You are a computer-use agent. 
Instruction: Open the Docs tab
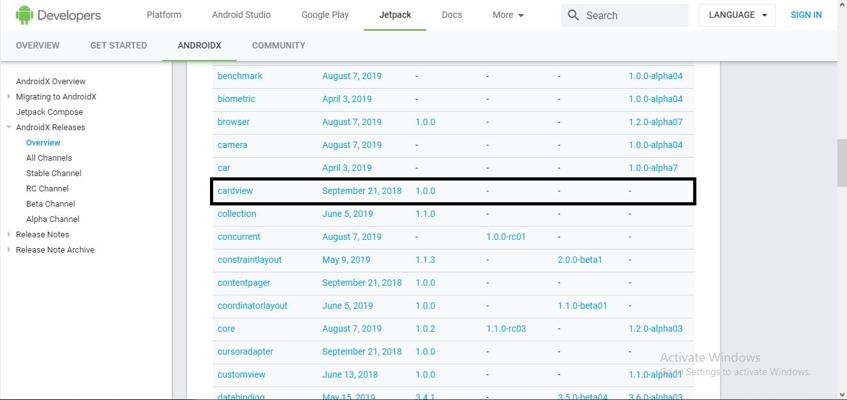tap(452, 15)
